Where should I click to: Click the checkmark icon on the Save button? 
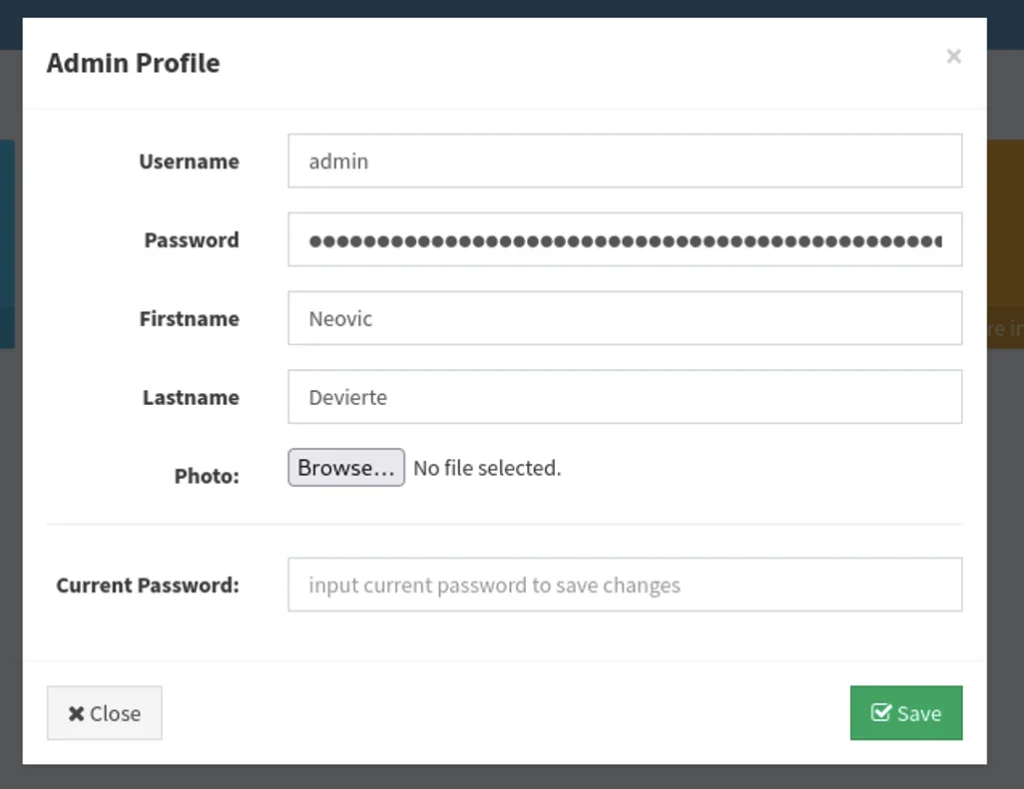(881, 712)
